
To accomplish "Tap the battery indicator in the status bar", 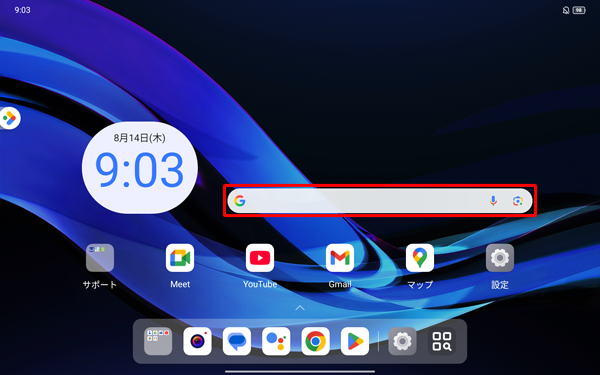I will coord(579,10).
